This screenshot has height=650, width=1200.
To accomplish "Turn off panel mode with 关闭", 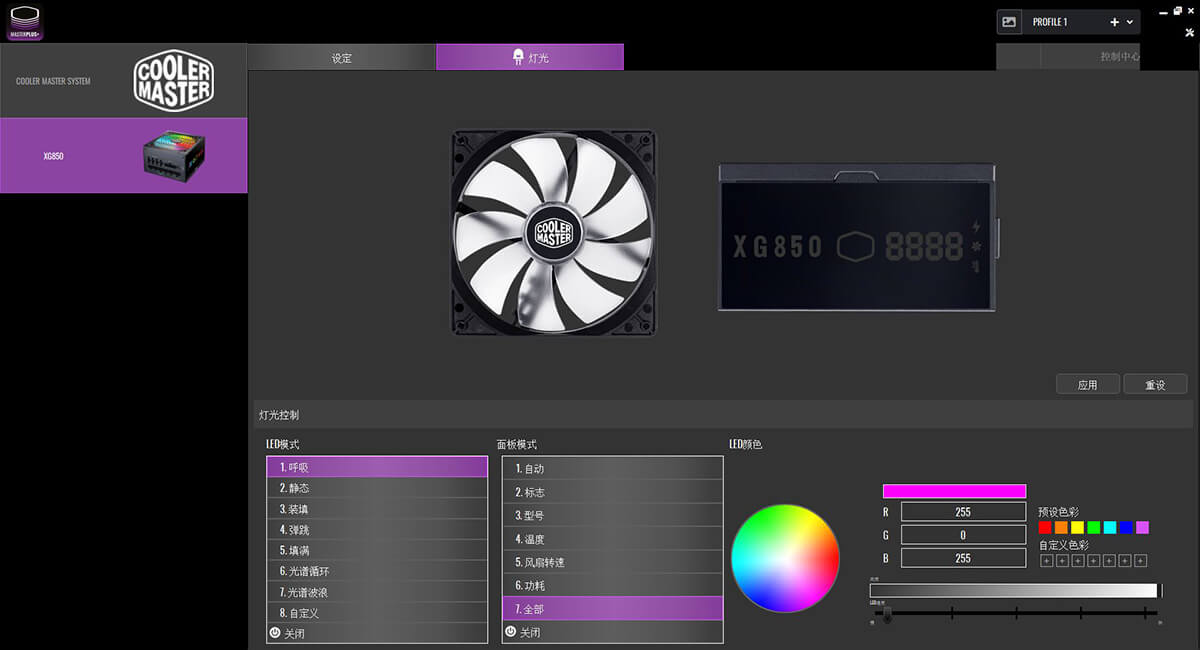I will click(x=612, y=632).
